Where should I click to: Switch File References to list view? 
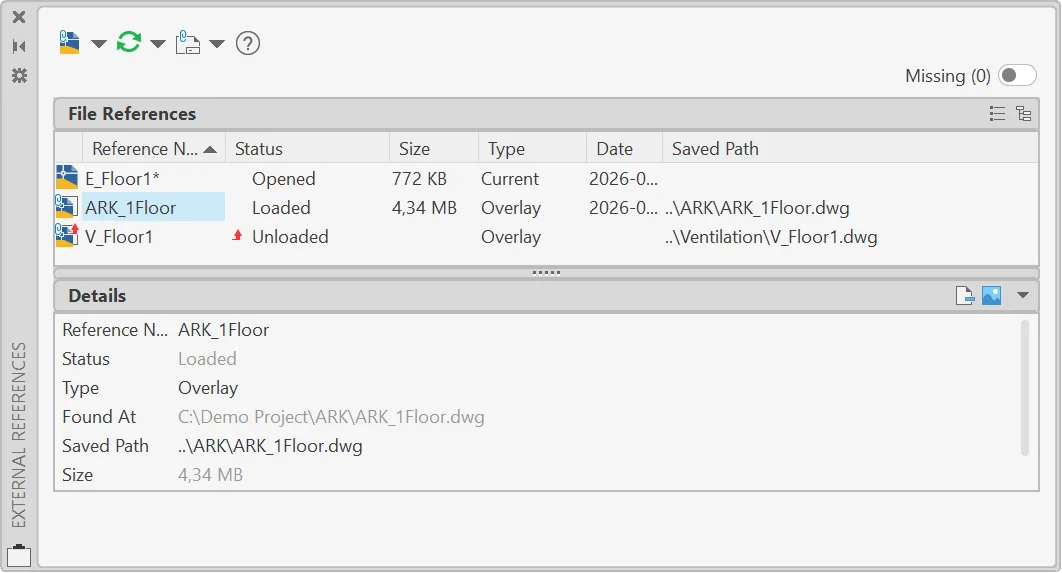pyautogui.click(x=997, y=114)
